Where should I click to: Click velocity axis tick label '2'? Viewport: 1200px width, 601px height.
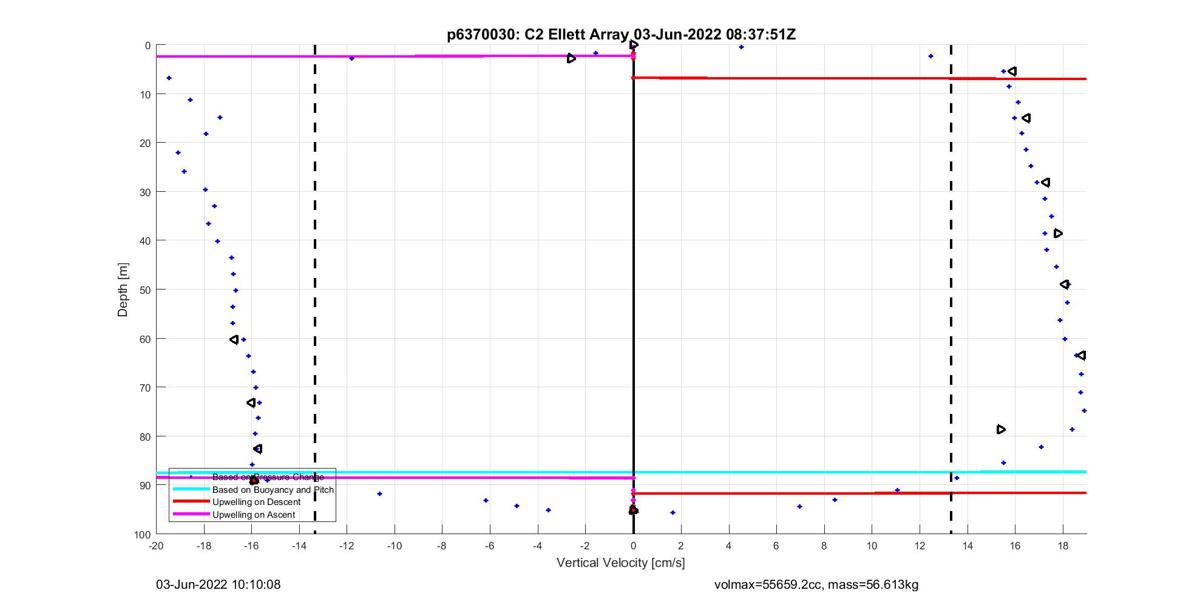pos(681,547)
